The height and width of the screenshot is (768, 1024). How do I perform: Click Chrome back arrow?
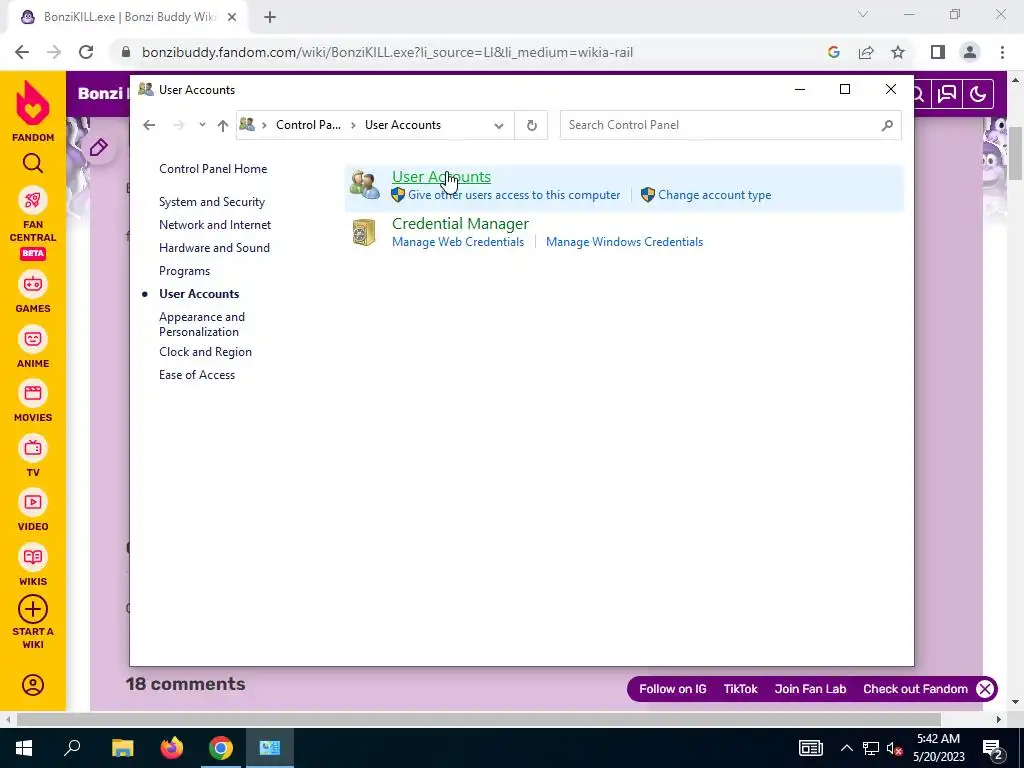pos(22,52)
